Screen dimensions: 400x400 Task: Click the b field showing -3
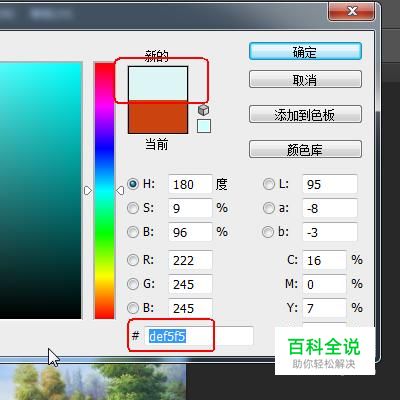coord(330,232)
